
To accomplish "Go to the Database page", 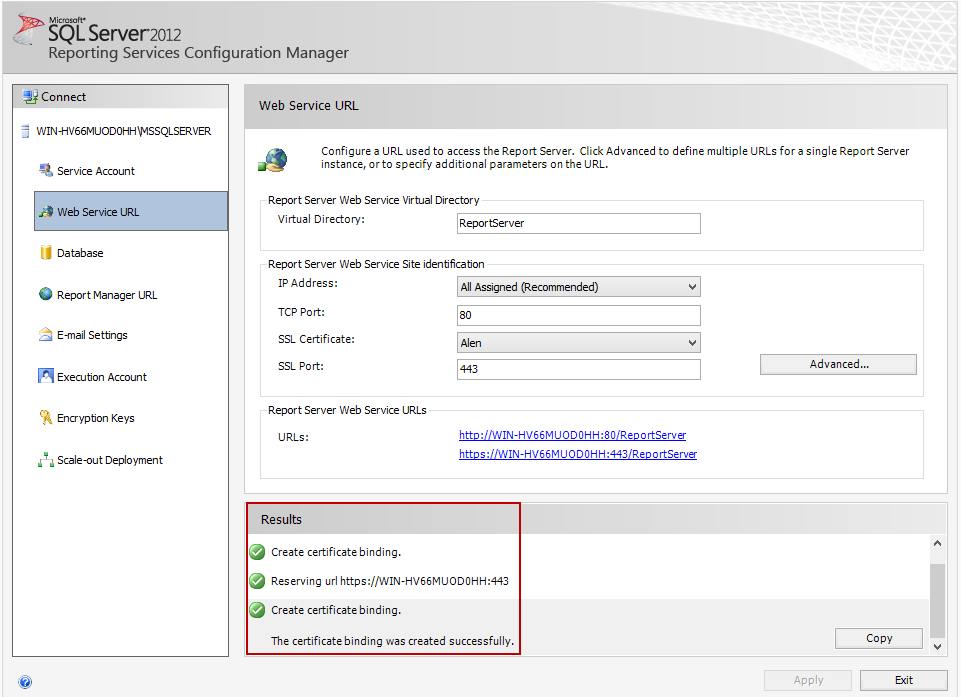I will click(80, 253).
